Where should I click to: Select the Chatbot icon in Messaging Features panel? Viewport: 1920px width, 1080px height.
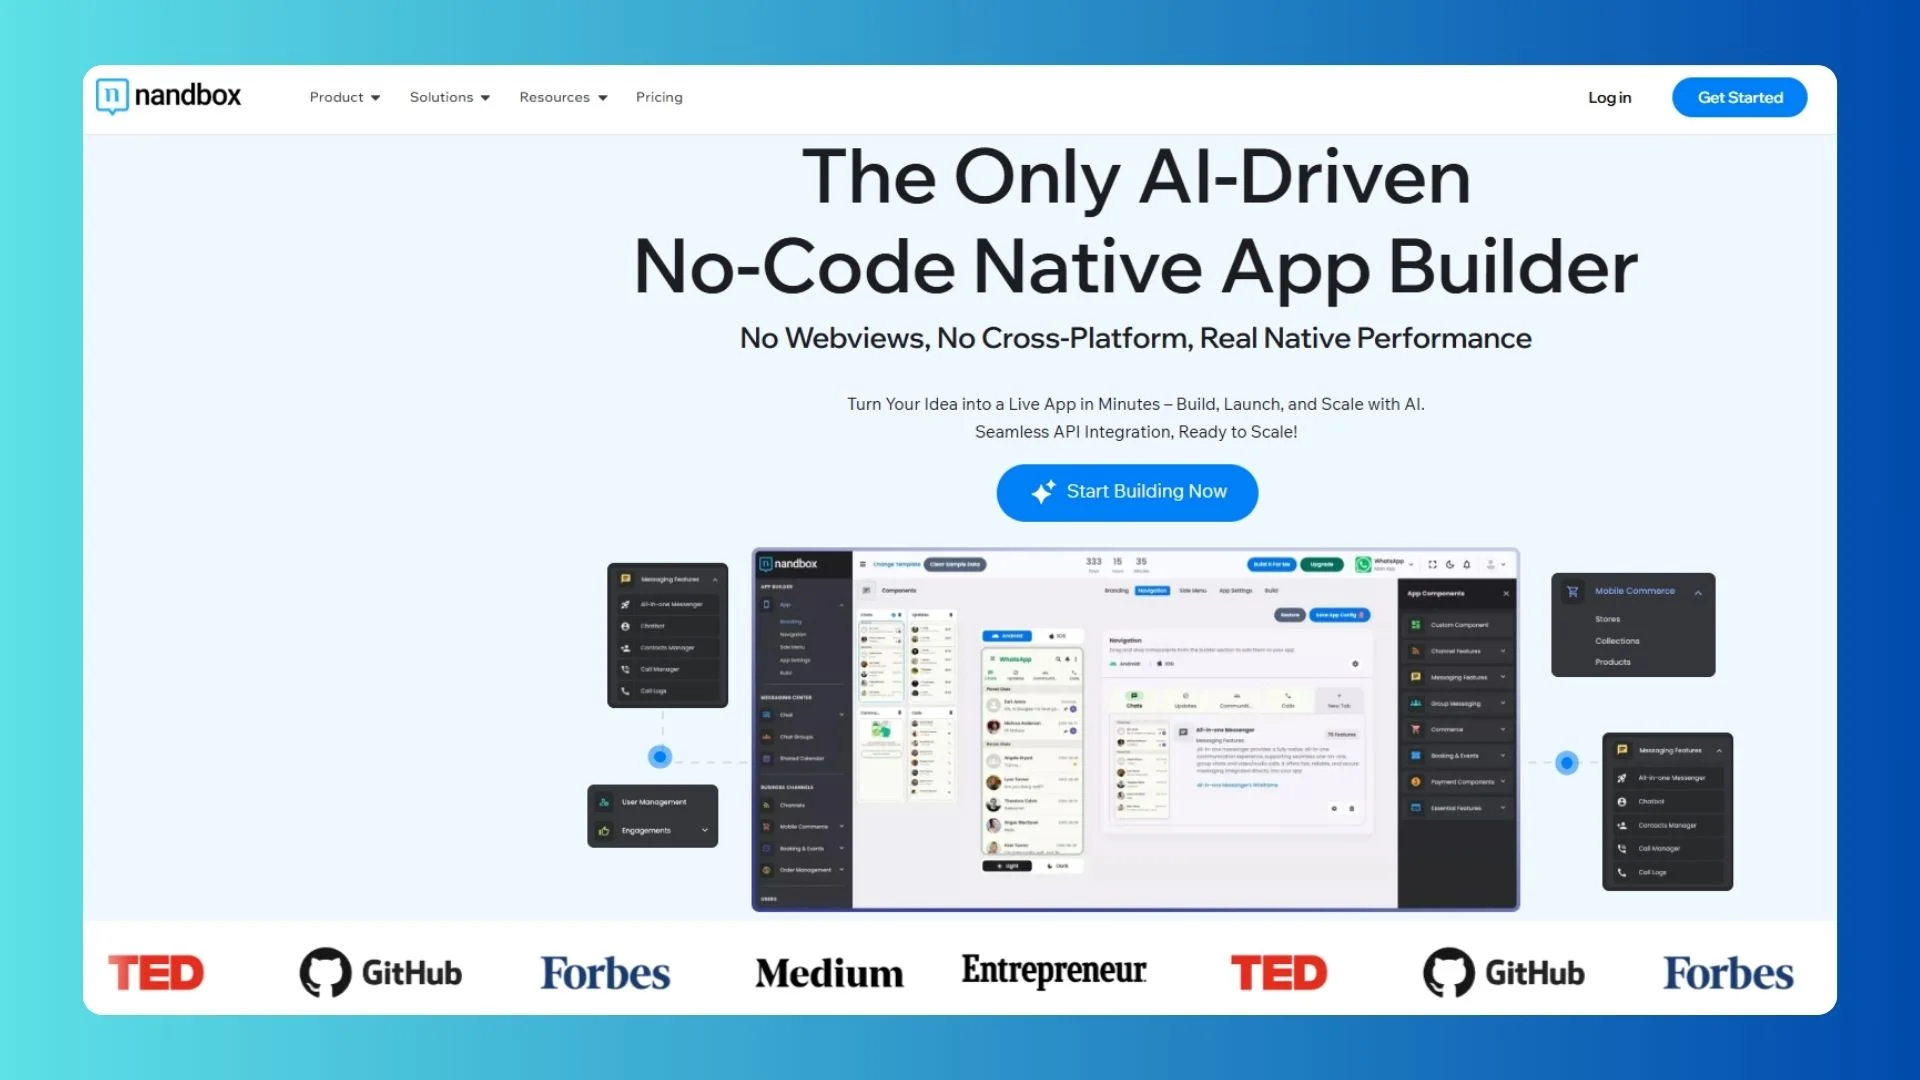(x=624, y=626)
